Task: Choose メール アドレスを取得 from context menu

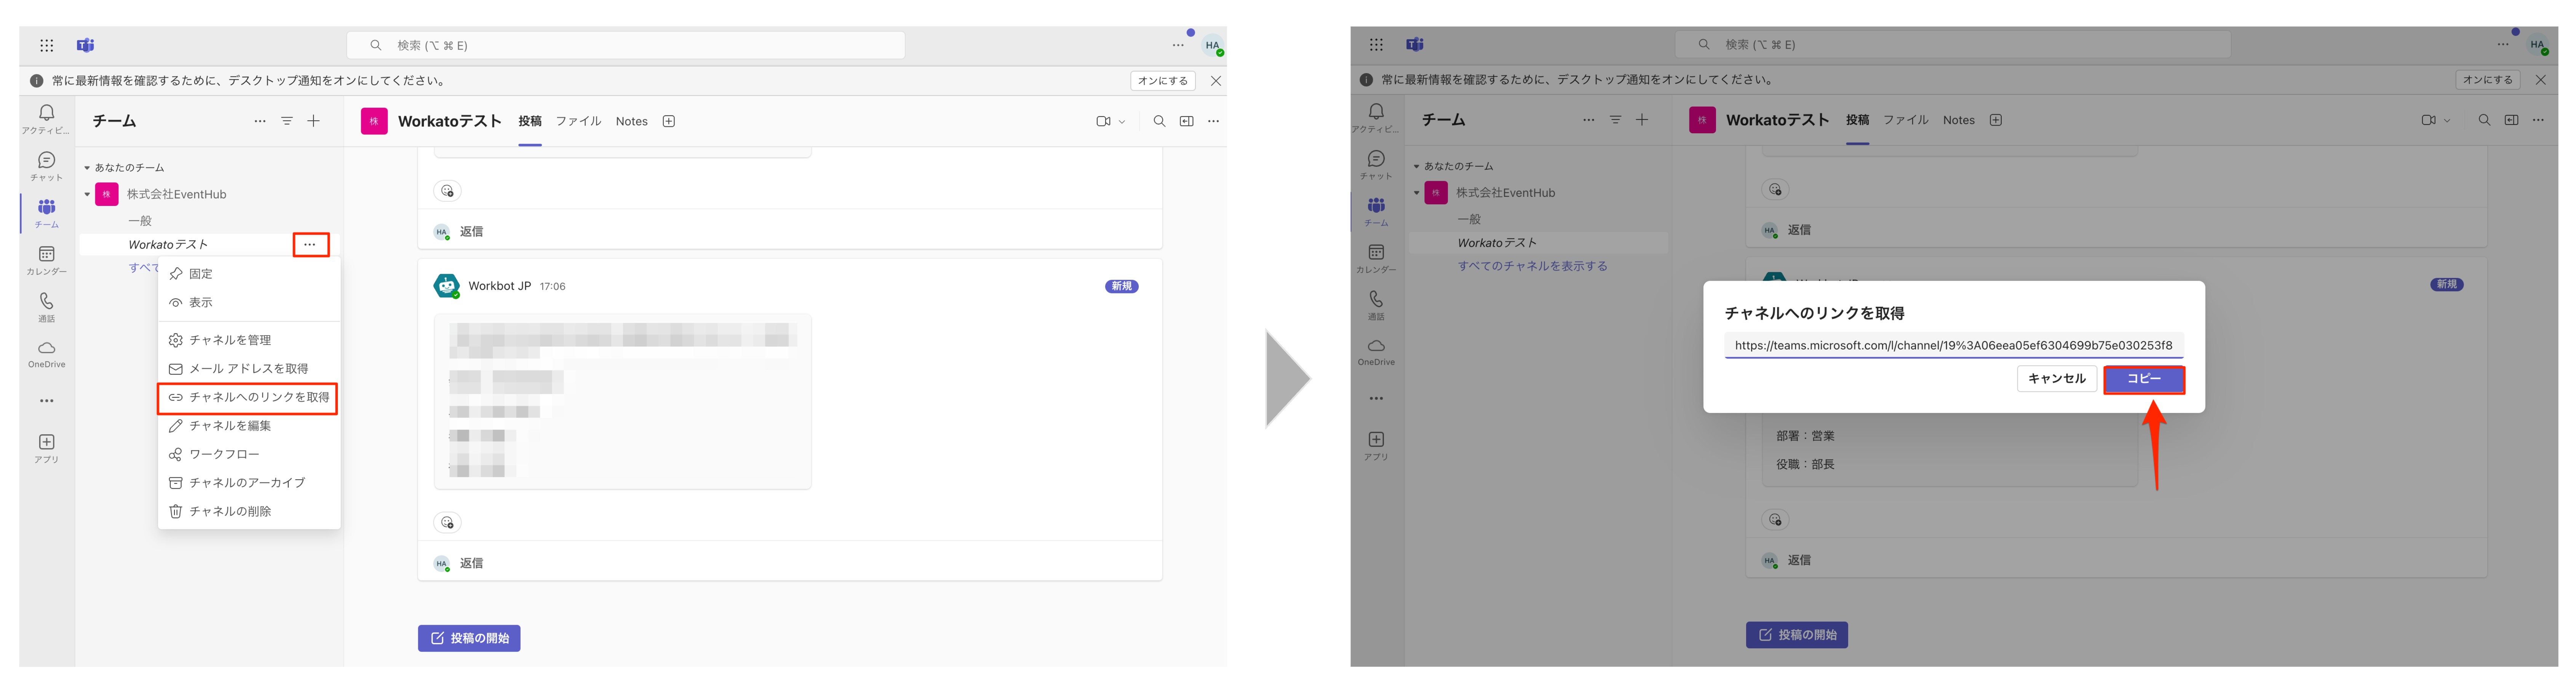Action: (249, 369)
